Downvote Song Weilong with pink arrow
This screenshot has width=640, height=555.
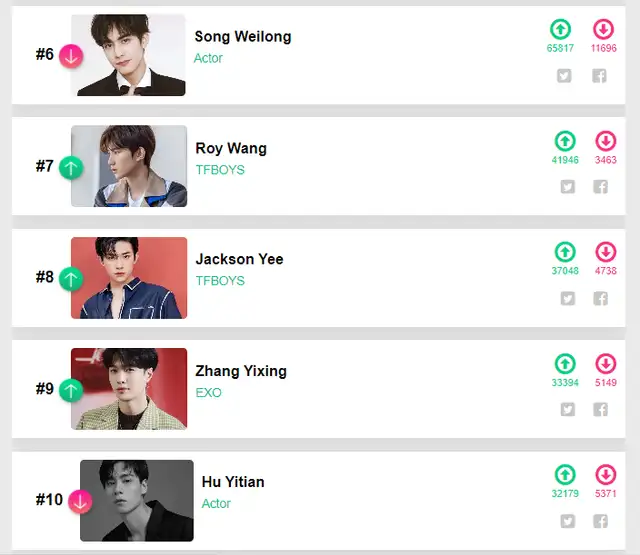pyautogui.click(x=603, y=29)
